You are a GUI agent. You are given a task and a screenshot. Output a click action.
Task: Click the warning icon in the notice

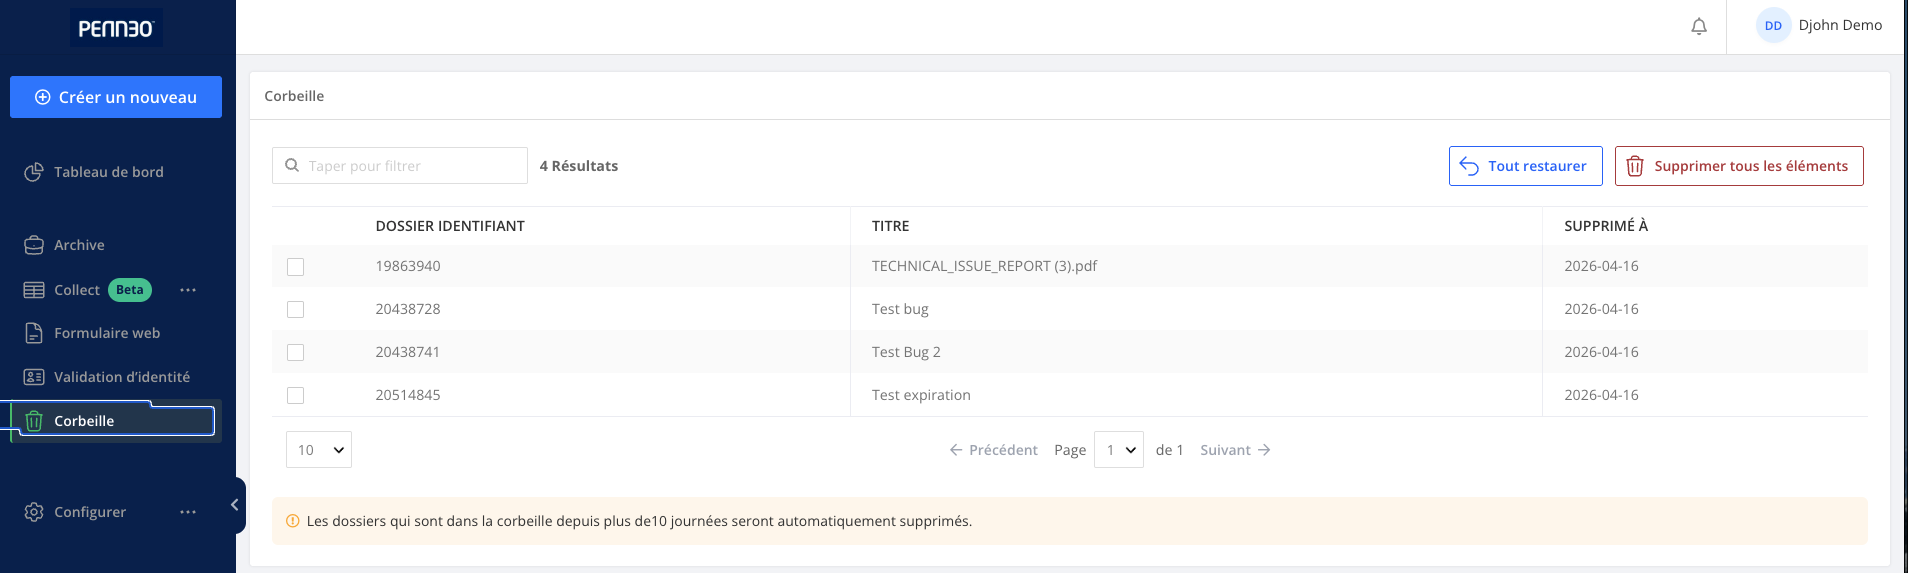[x=293, y=521]
